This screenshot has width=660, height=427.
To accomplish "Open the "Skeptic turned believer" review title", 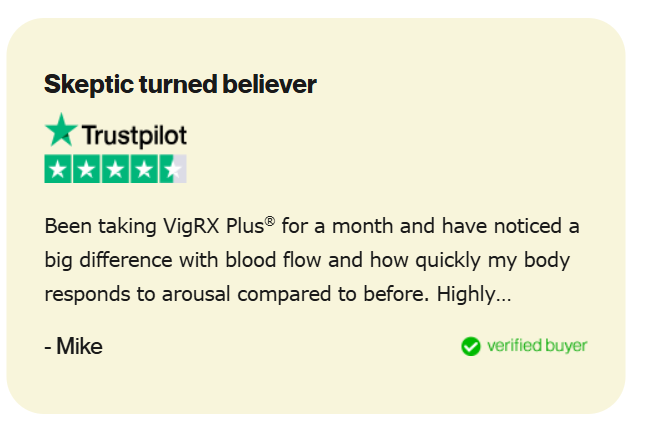I will point(180,85).
